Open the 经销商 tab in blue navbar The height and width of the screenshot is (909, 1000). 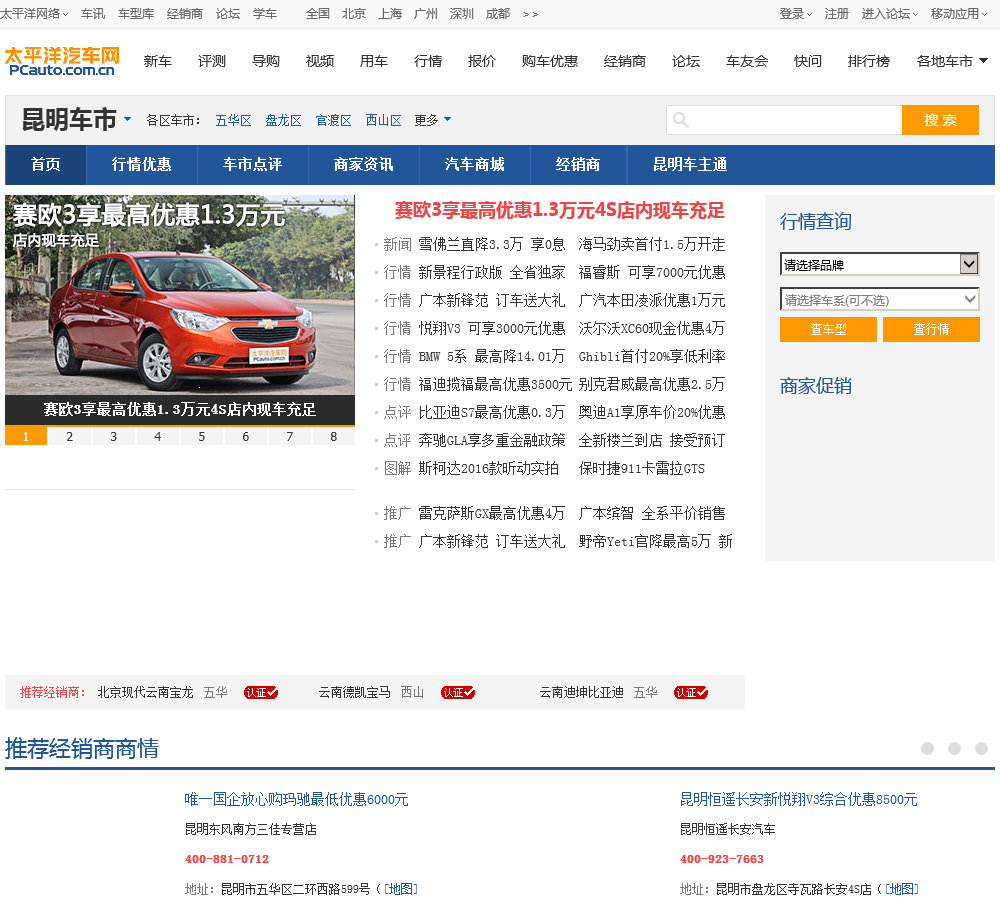578,165
